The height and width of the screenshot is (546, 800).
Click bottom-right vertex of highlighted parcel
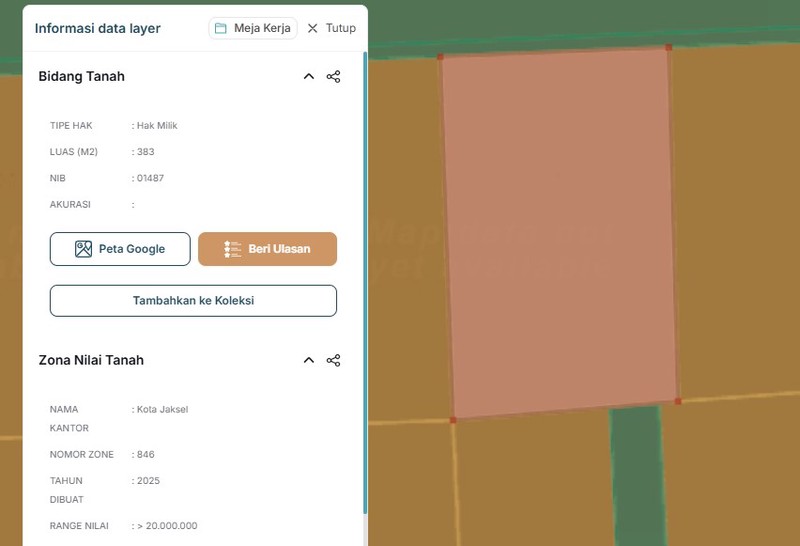(678, 401)
